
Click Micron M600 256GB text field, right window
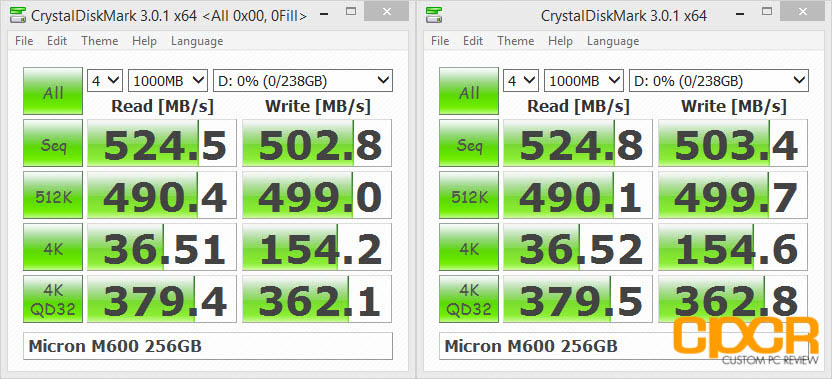click(x=624, y=346)
